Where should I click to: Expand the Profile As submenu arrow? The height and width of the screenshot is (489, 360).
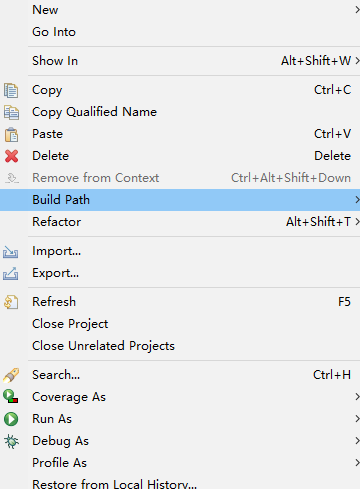(357, 463)
